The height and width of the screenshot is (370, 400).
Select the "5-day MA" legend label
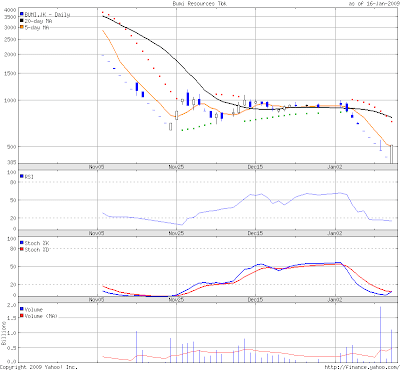click(37, 27)
